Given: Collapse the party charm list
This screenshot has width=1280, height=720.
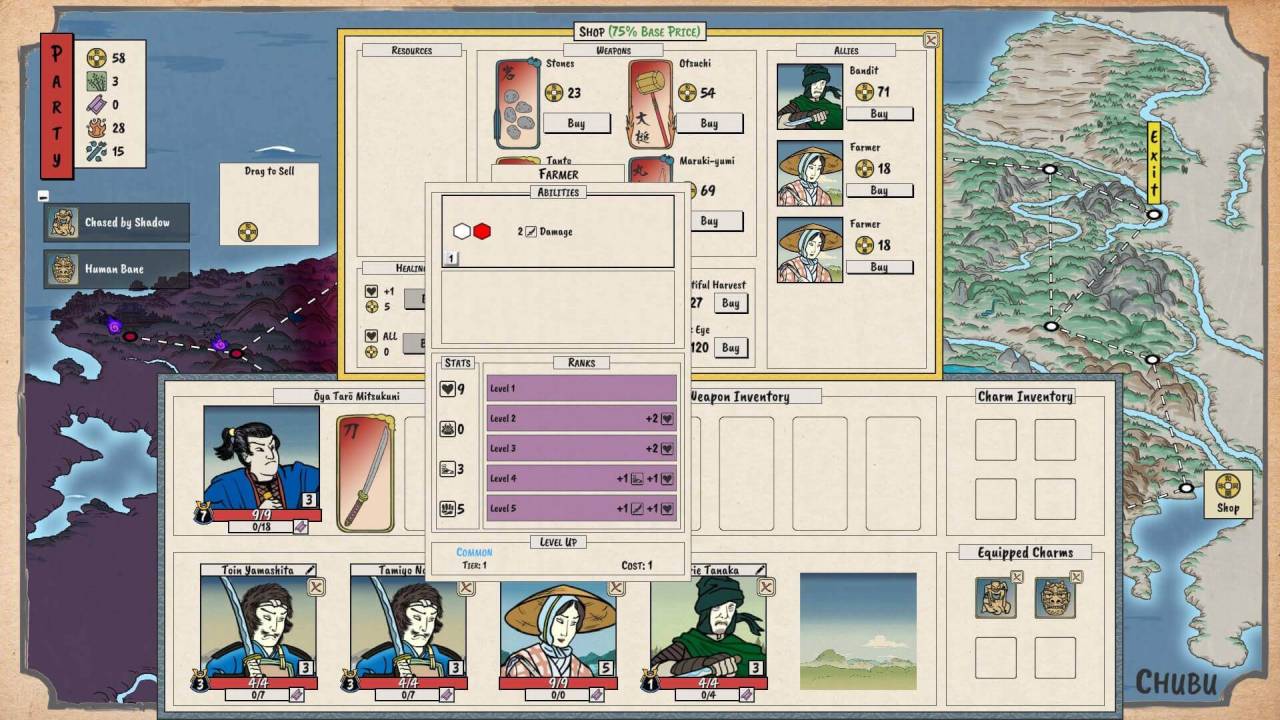Looking at the screenshot, I should [x=44, y=197].
